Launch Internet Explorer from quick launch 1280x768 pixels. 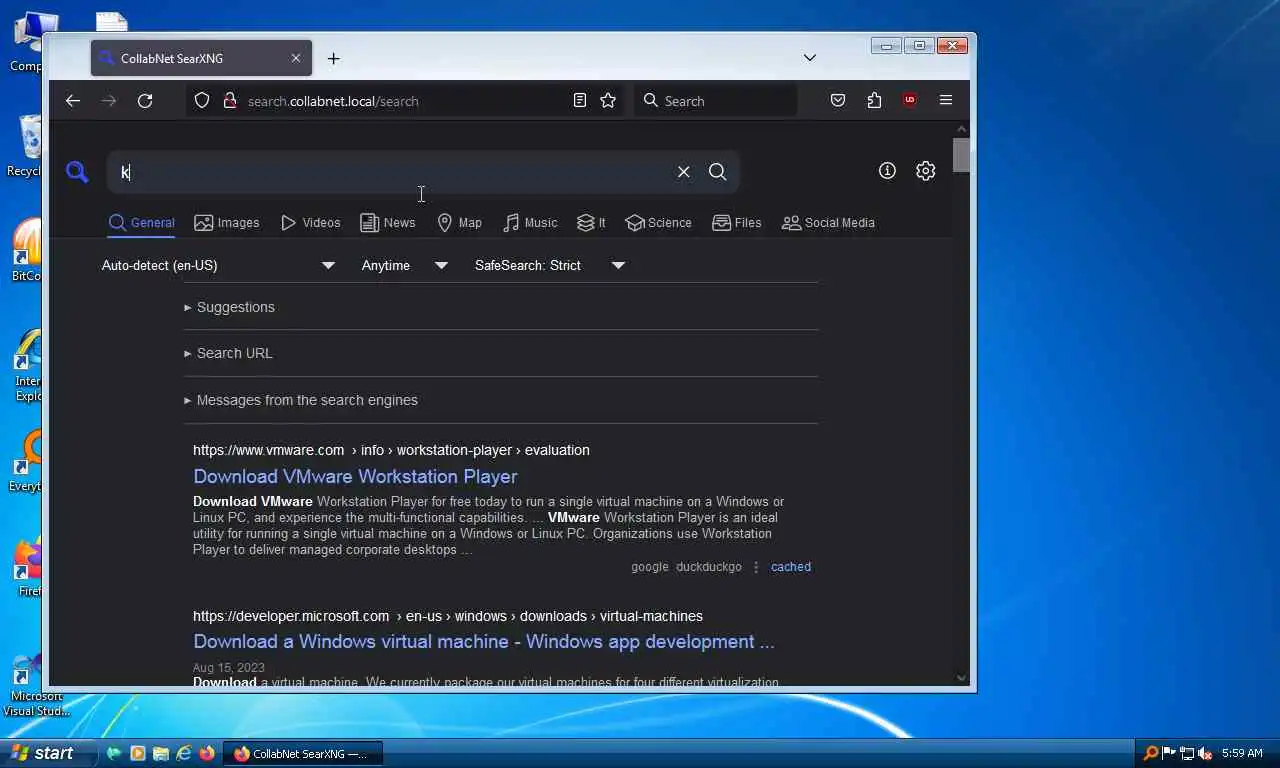point(184,753)
